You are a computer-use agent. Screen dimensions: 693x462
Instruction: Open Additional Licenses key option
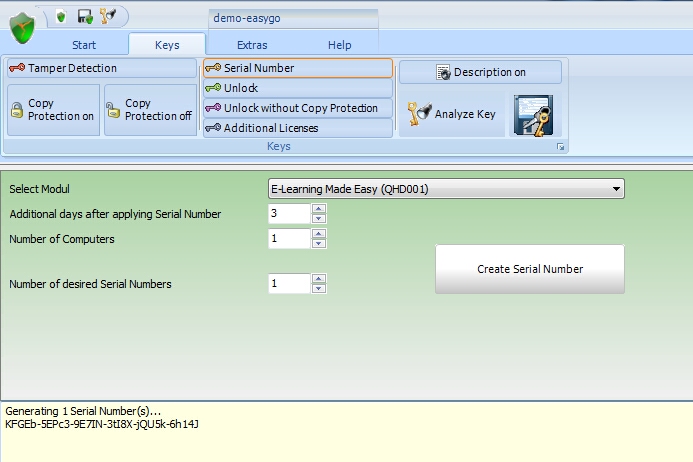(297, 128)
